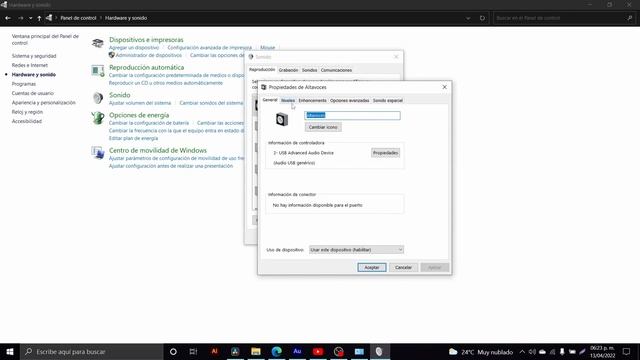The image size is (640, 360).
Task: Open Sonidos tab in the Sonido window
Action: (309, 70)
